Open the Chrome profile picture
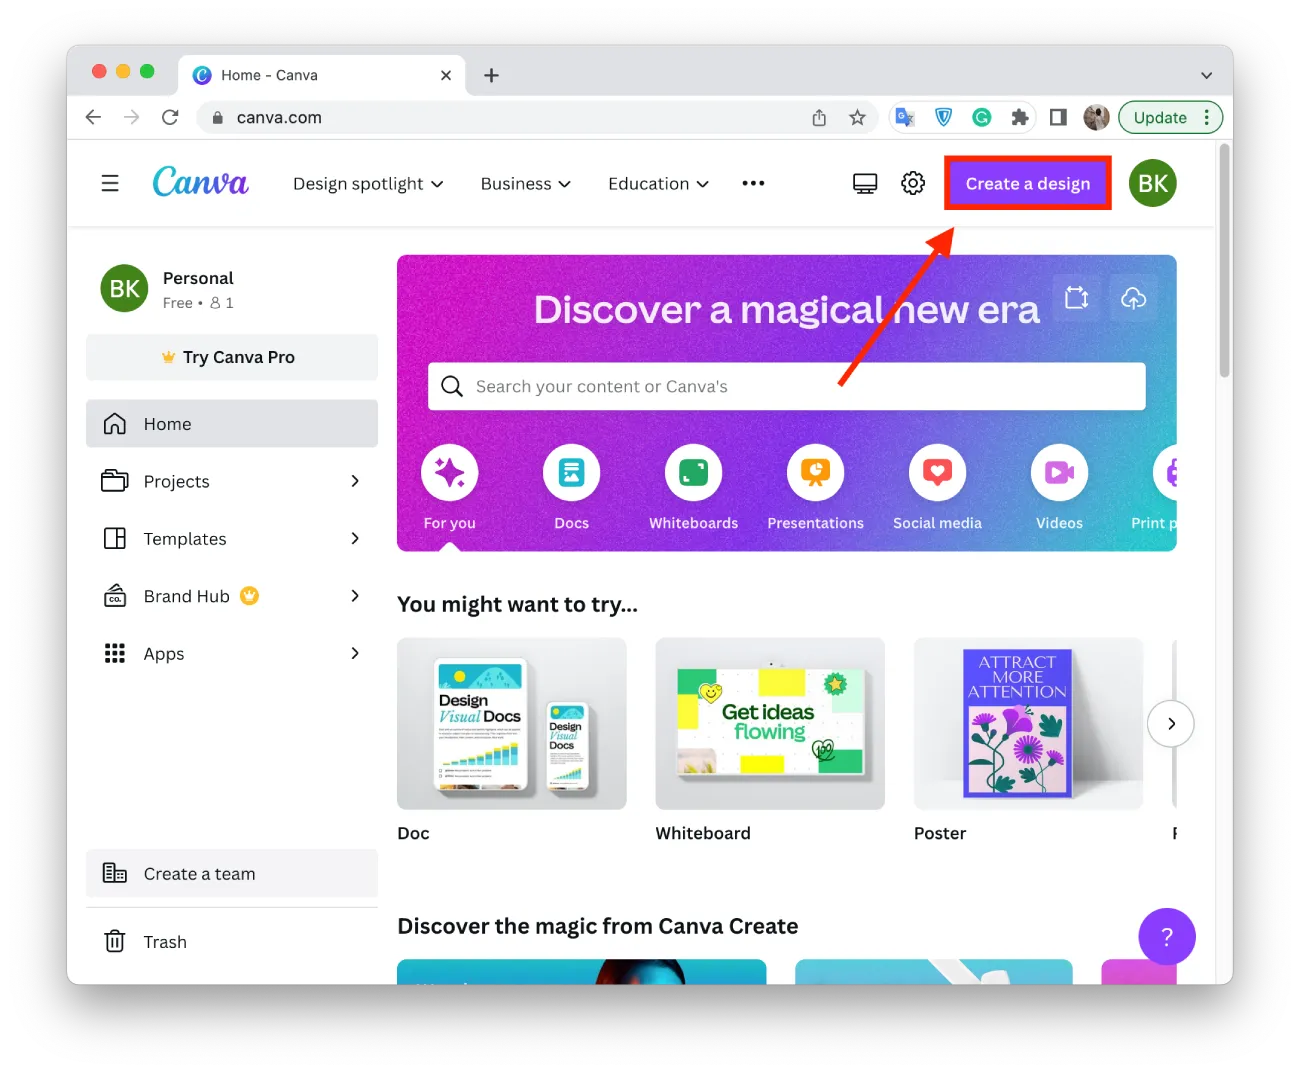Screen dimensions: 1300x1073 [1097, 117]
